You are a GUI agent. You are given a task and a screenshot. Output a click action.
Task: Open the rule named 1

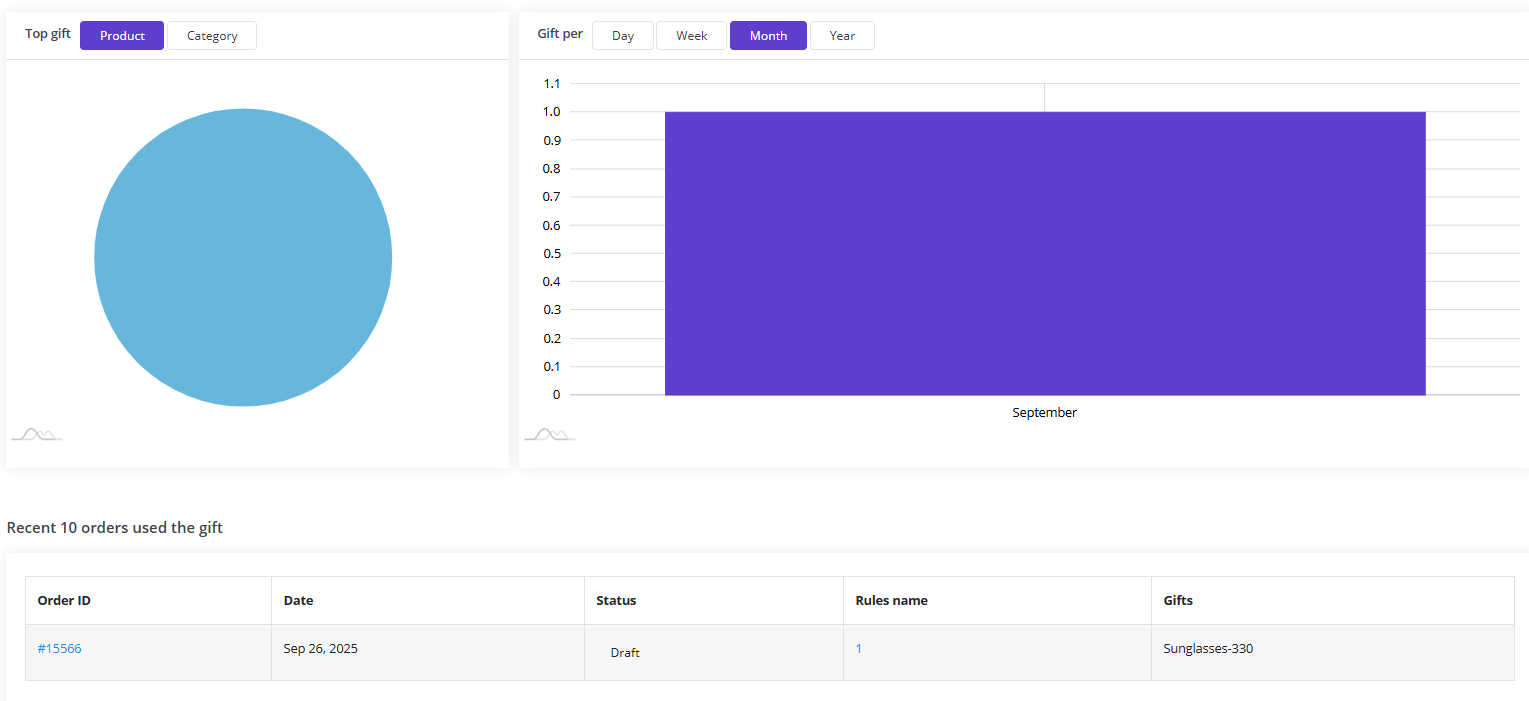(859, 649)
